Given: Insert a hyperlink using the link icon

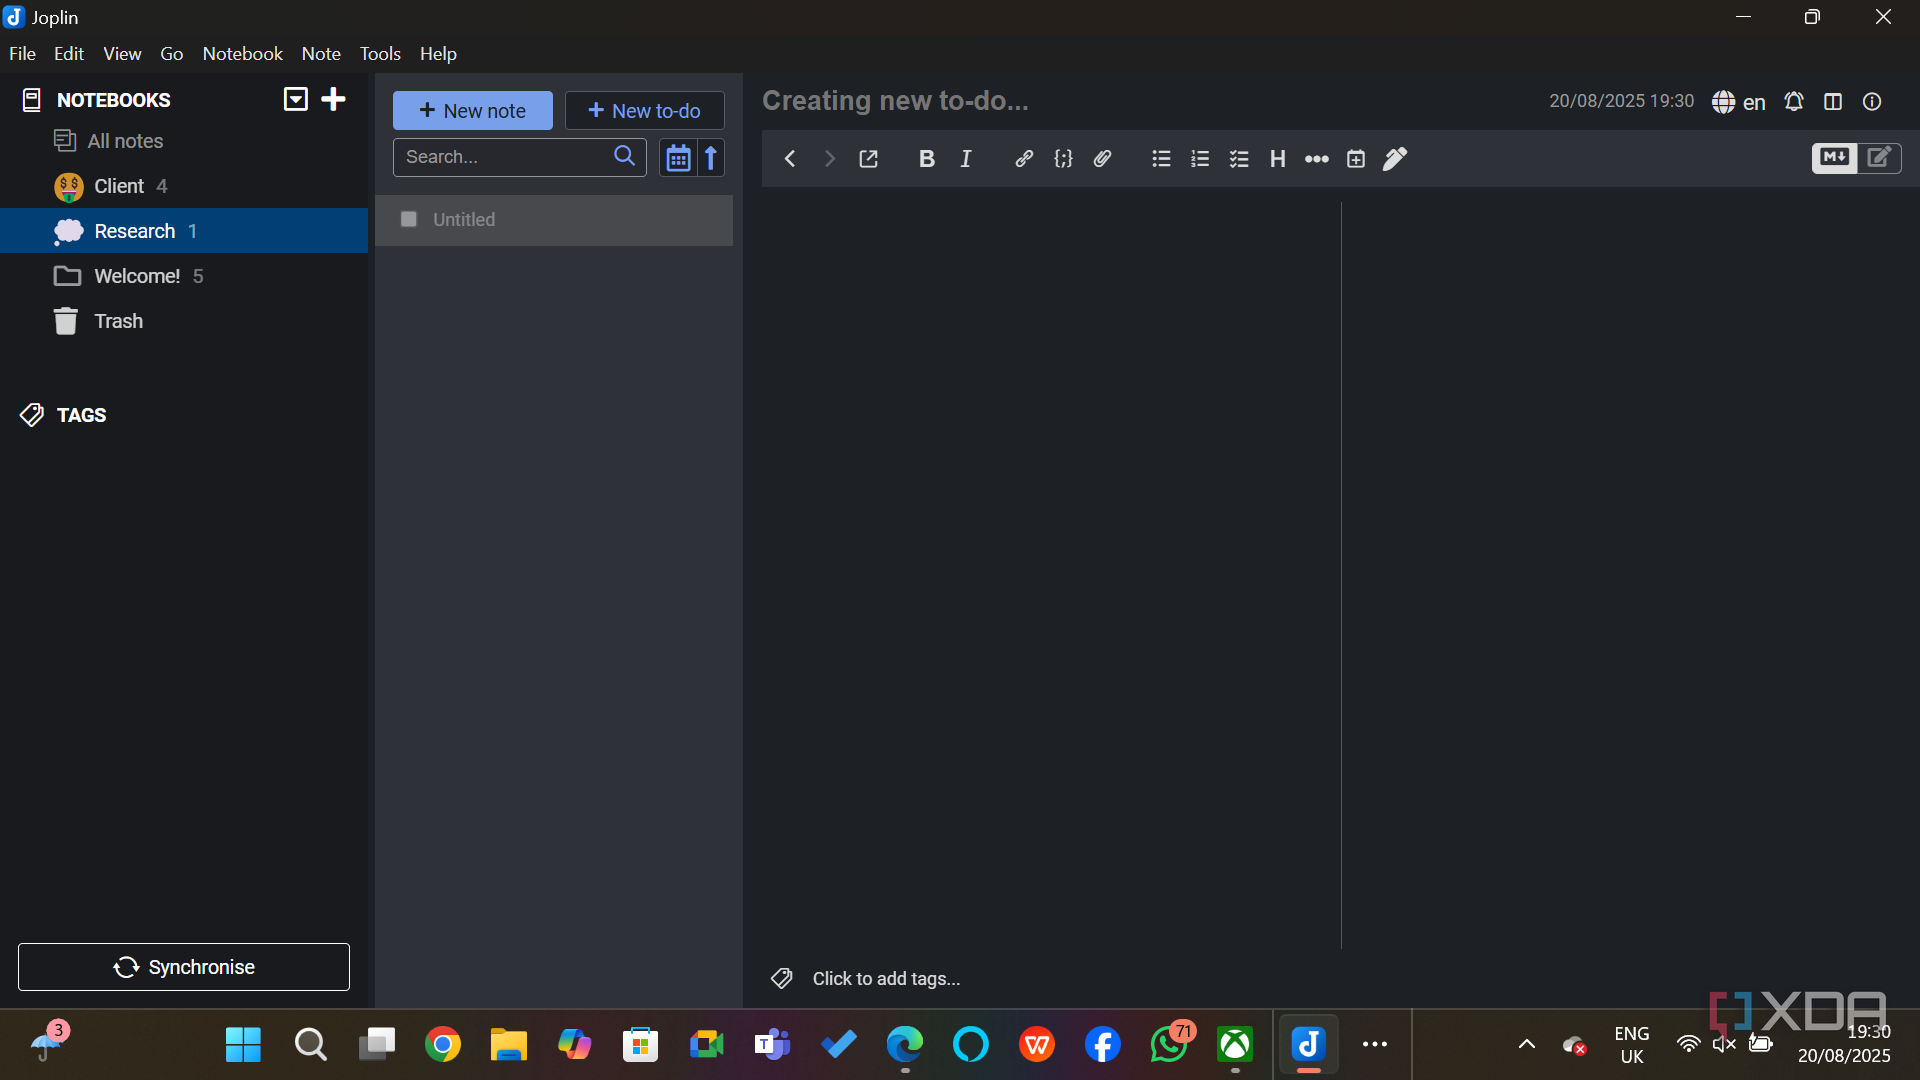Looking at the screenshot, I should pos(1023,159).
